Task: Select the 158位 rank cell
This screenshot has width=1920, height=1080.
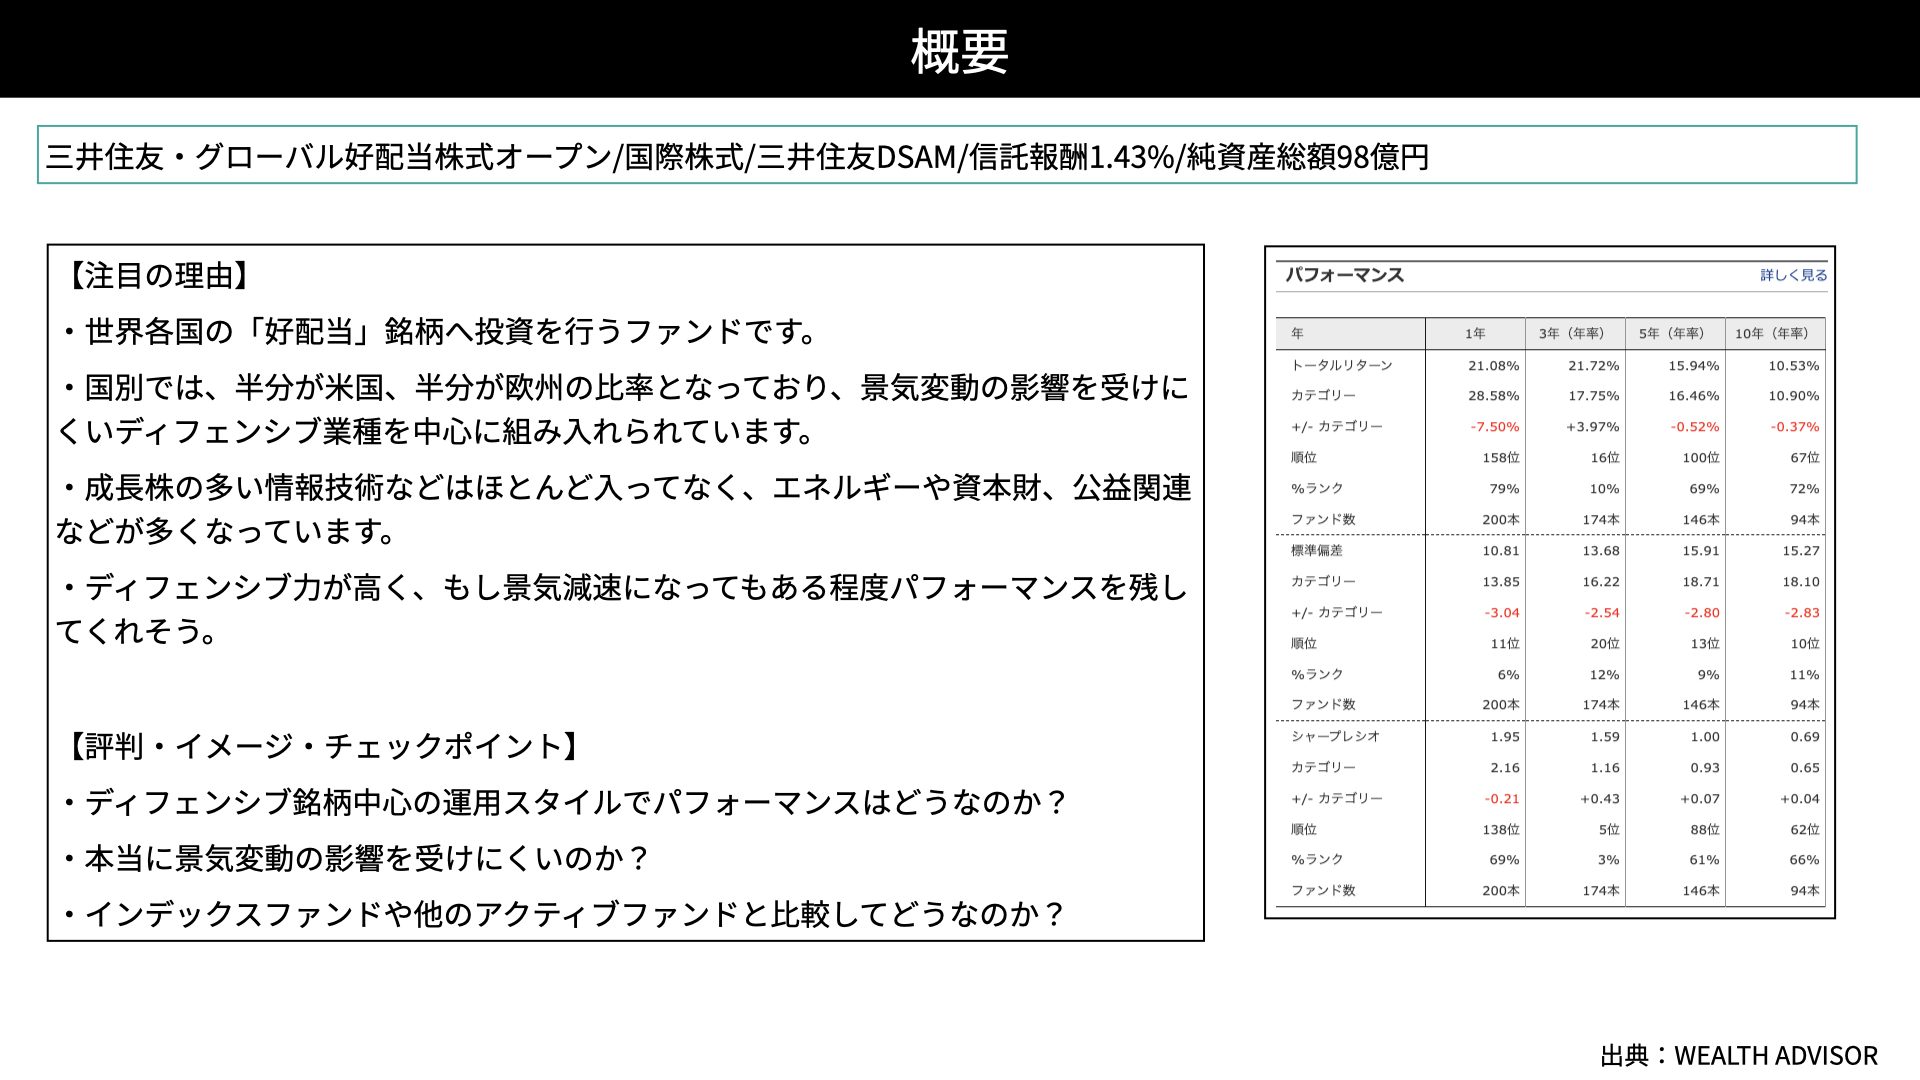Action: click(1500, 458)
